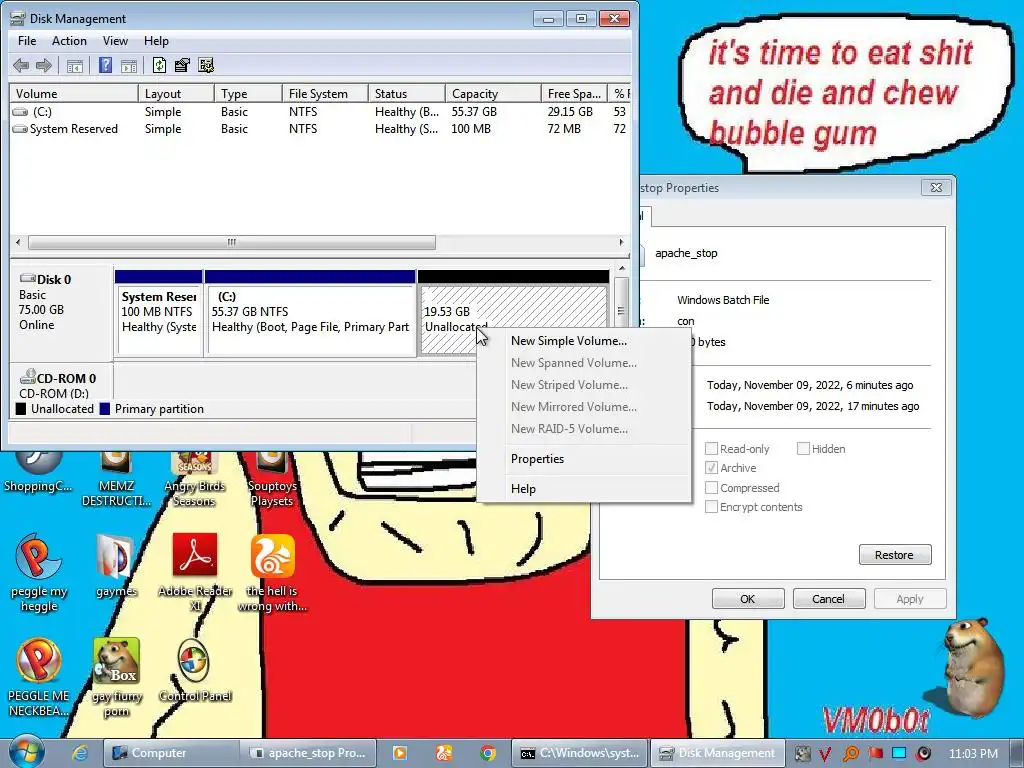The width and height of the screenshot is (1024, 768).
Task: Click the Windows Start orb
Action: pos(26,752)
